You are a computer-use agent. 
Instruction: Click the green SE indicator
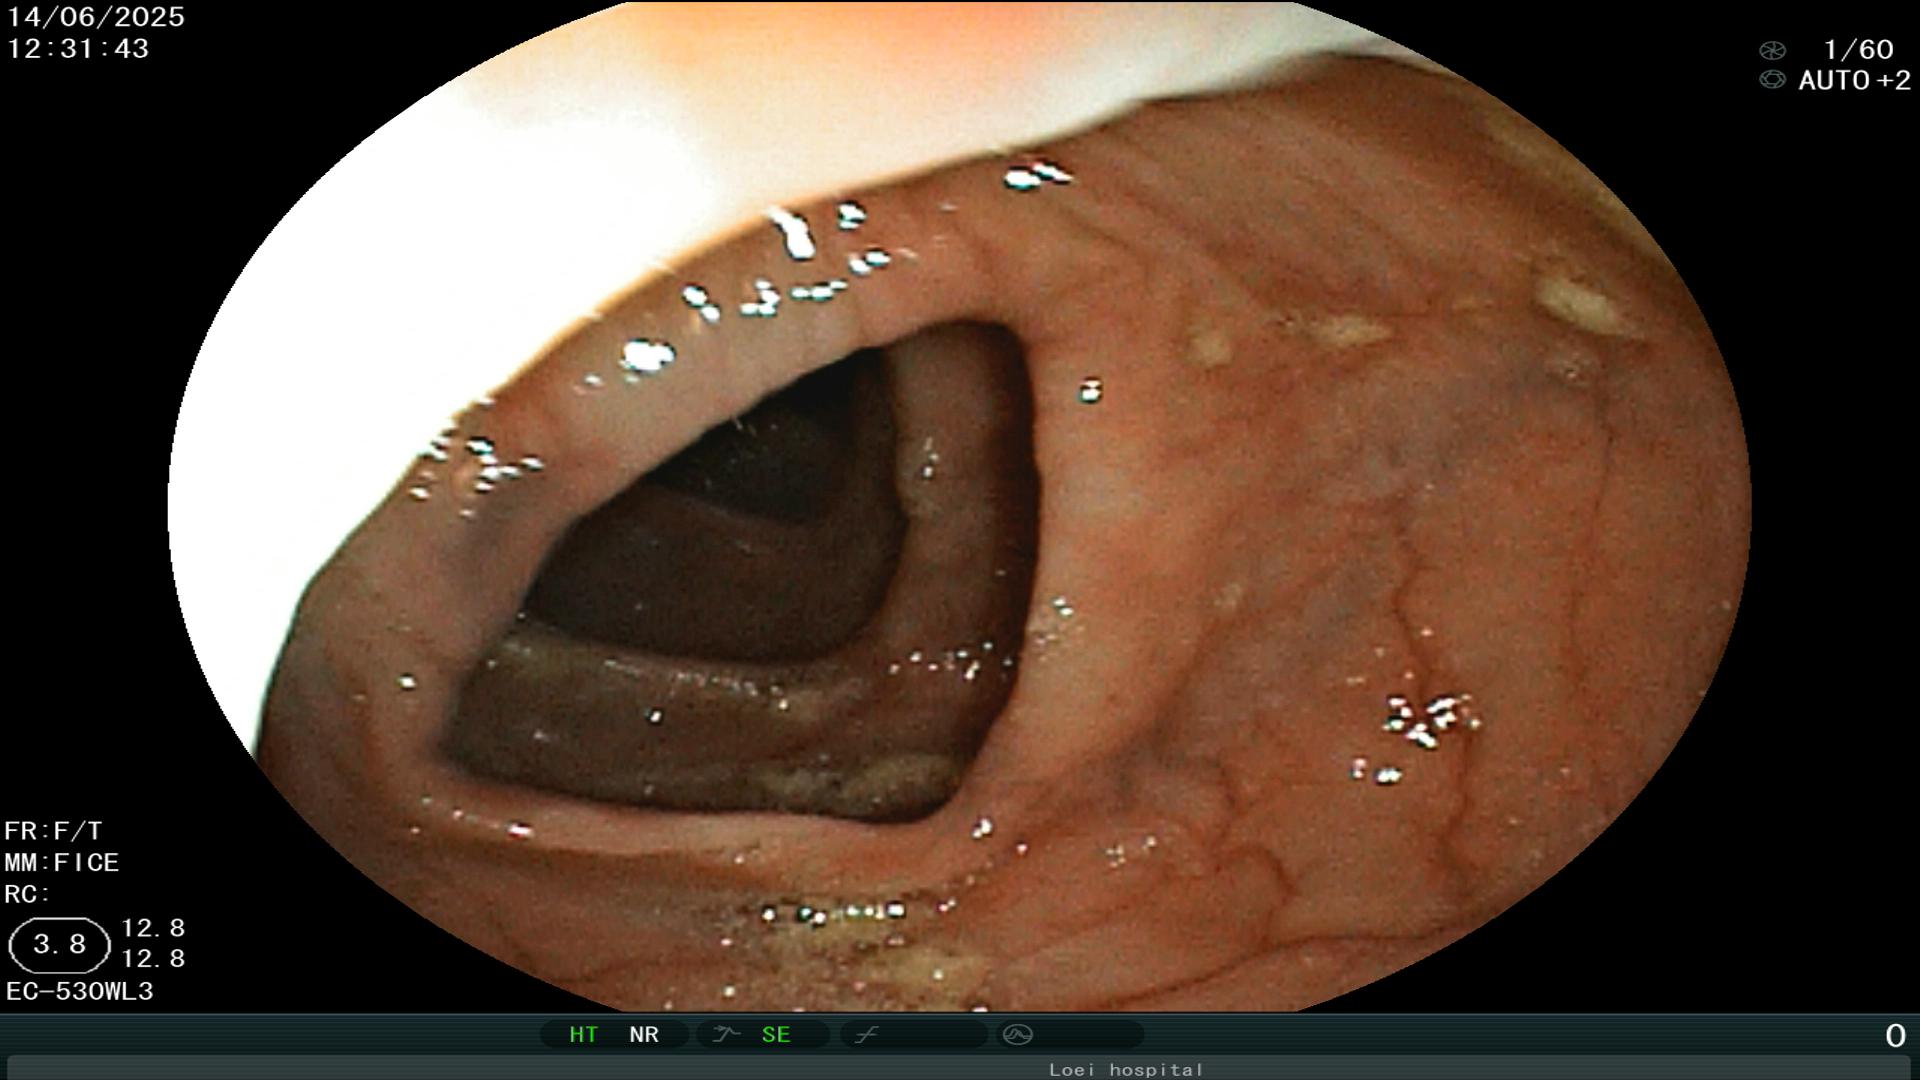[776, 1034]
